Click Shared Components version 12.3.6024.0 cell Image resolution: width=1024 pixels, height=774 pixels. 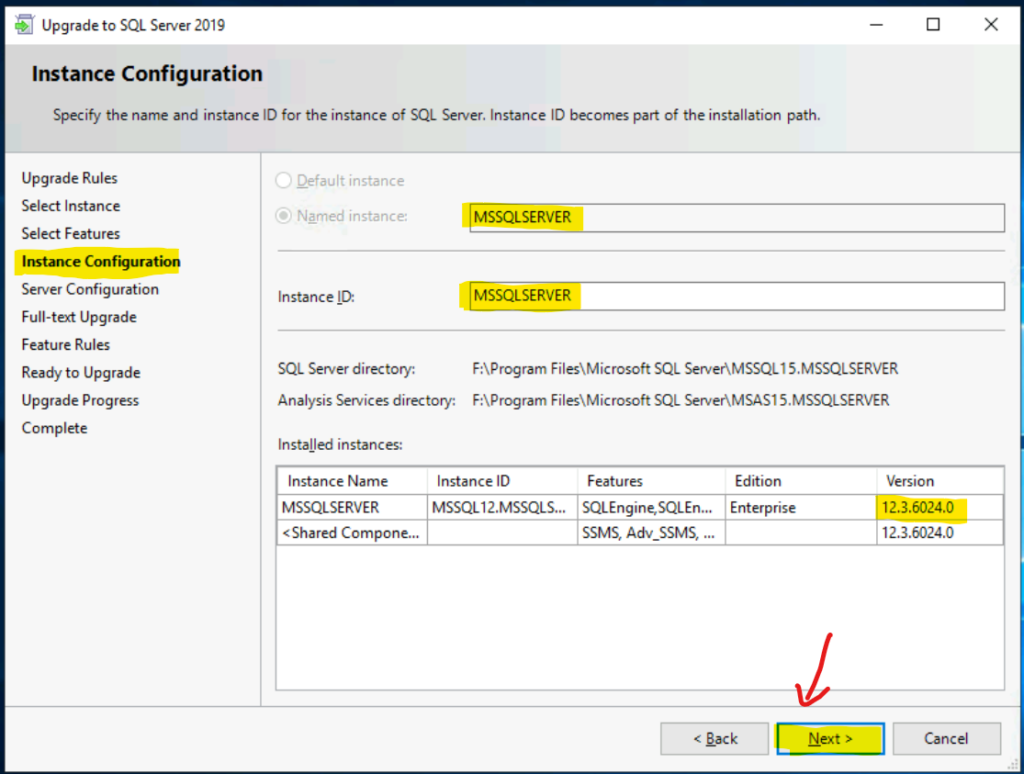(940, 533)
